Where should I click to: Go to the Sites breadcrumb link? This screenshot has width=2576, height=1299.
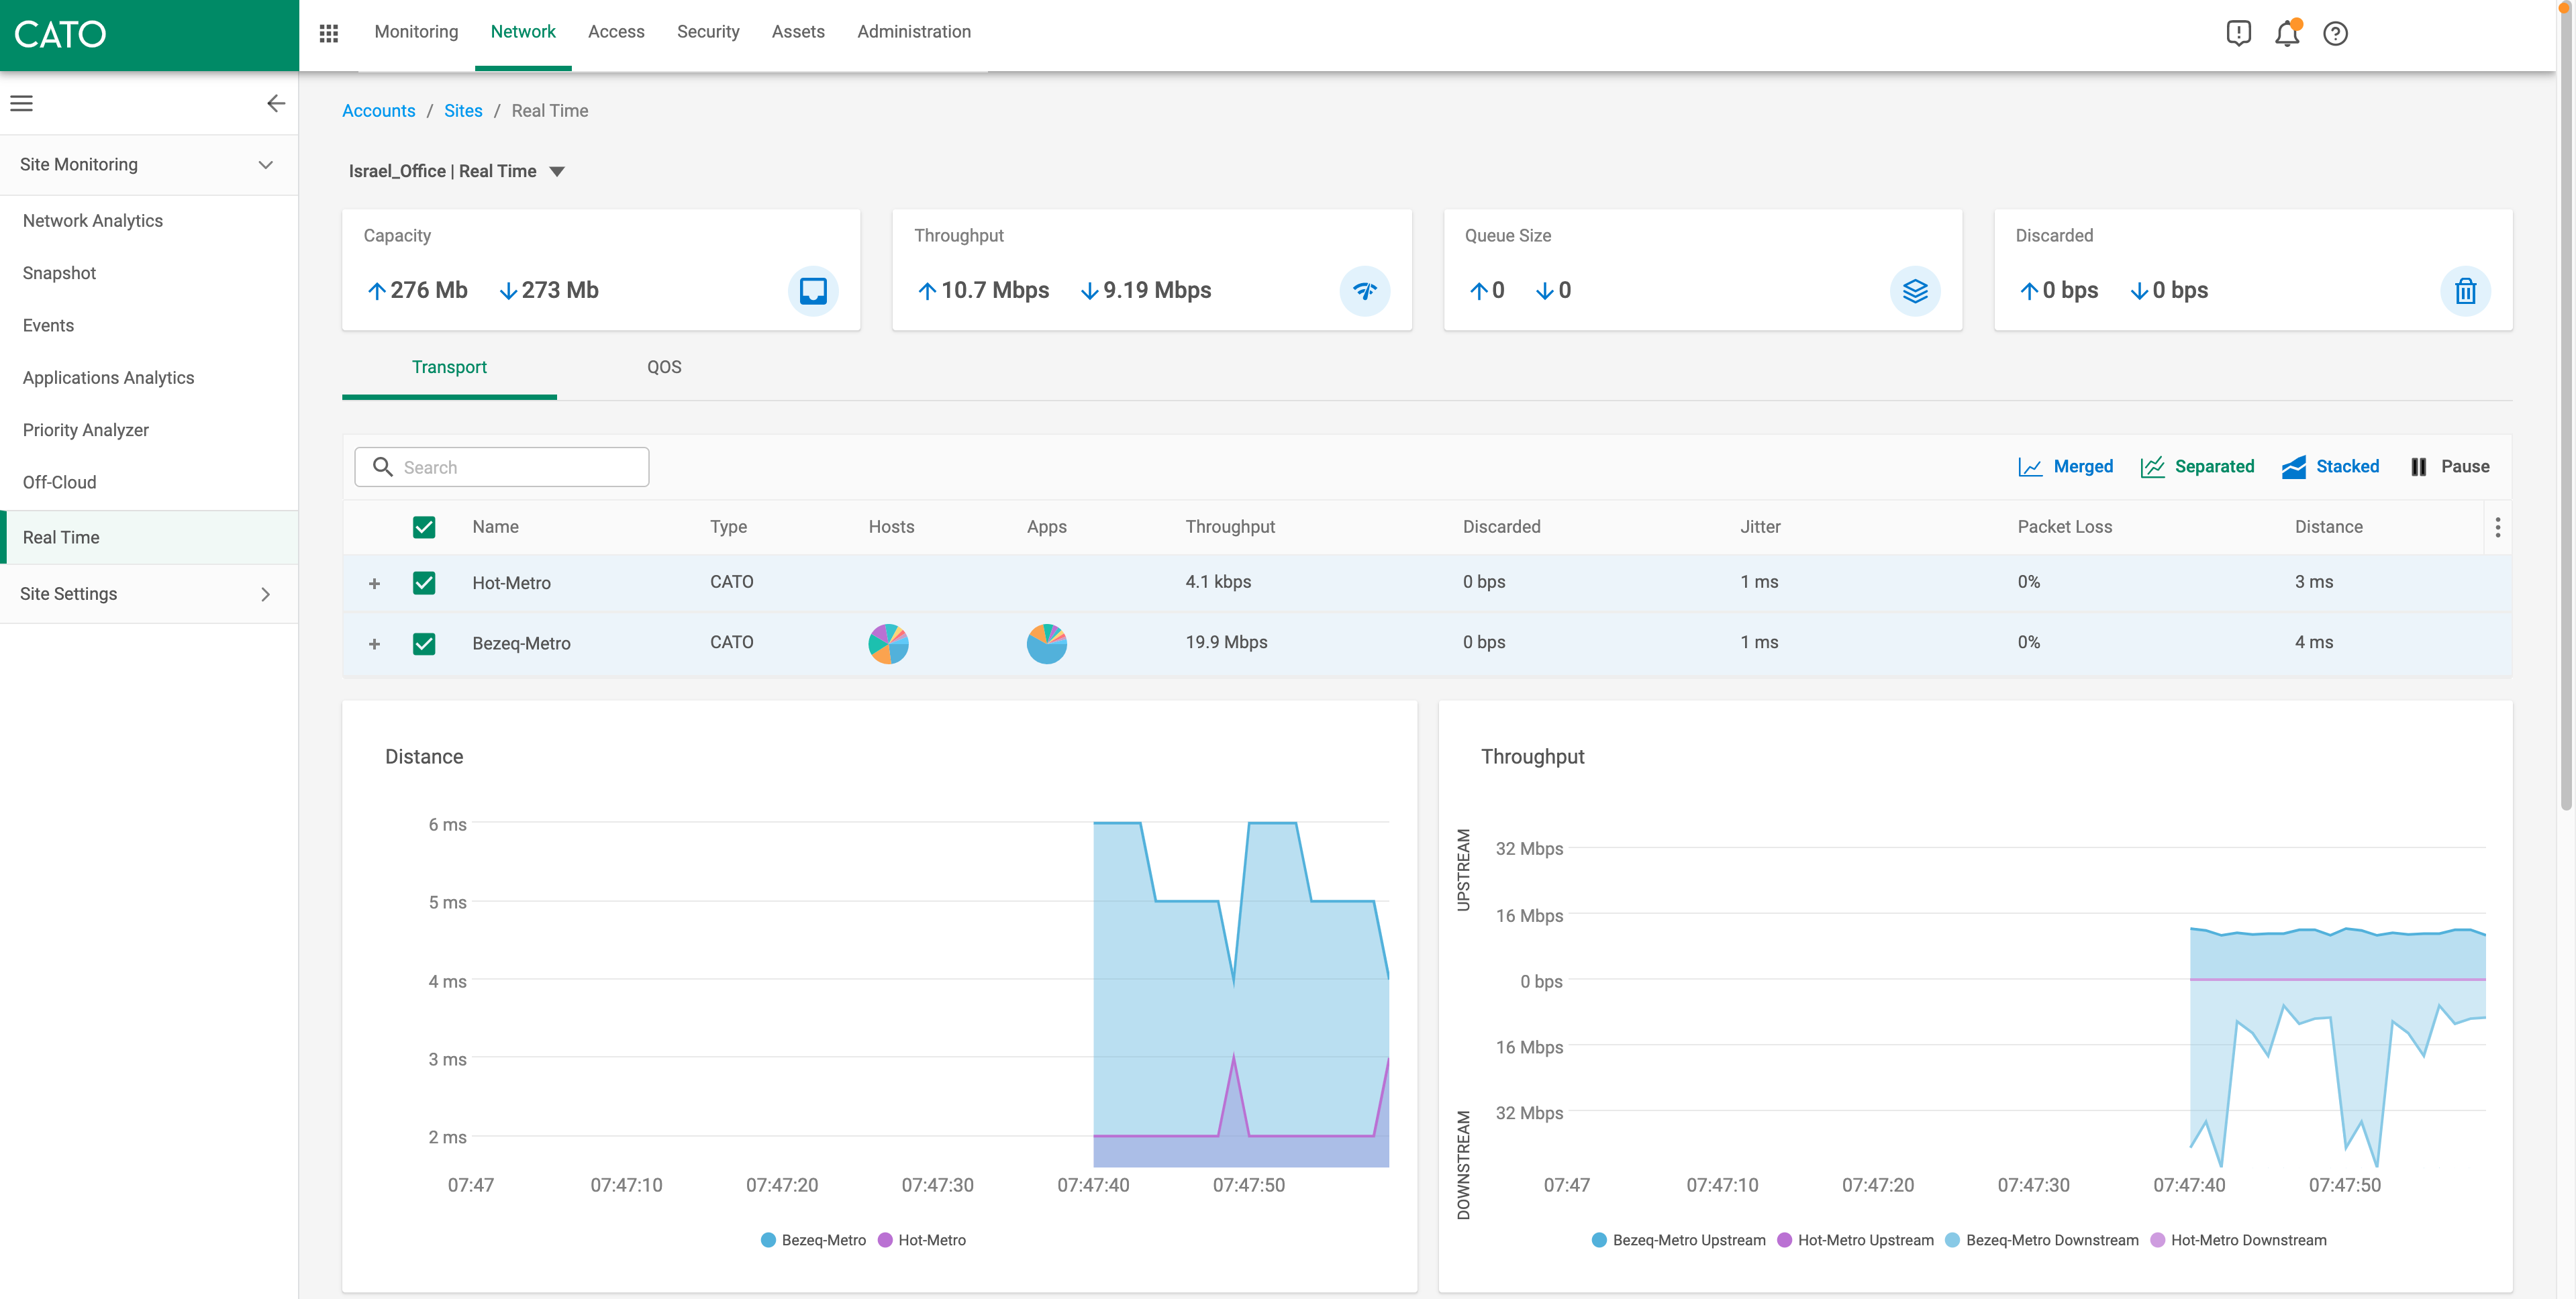pos(462,111)
